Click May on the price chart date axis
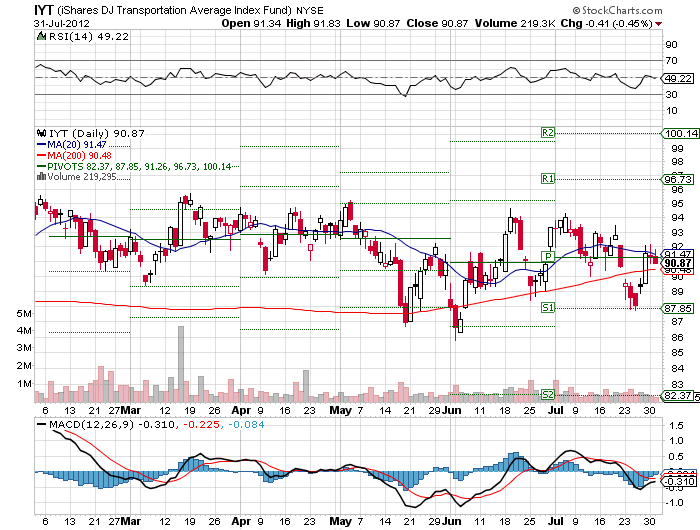 coord(340,410)
